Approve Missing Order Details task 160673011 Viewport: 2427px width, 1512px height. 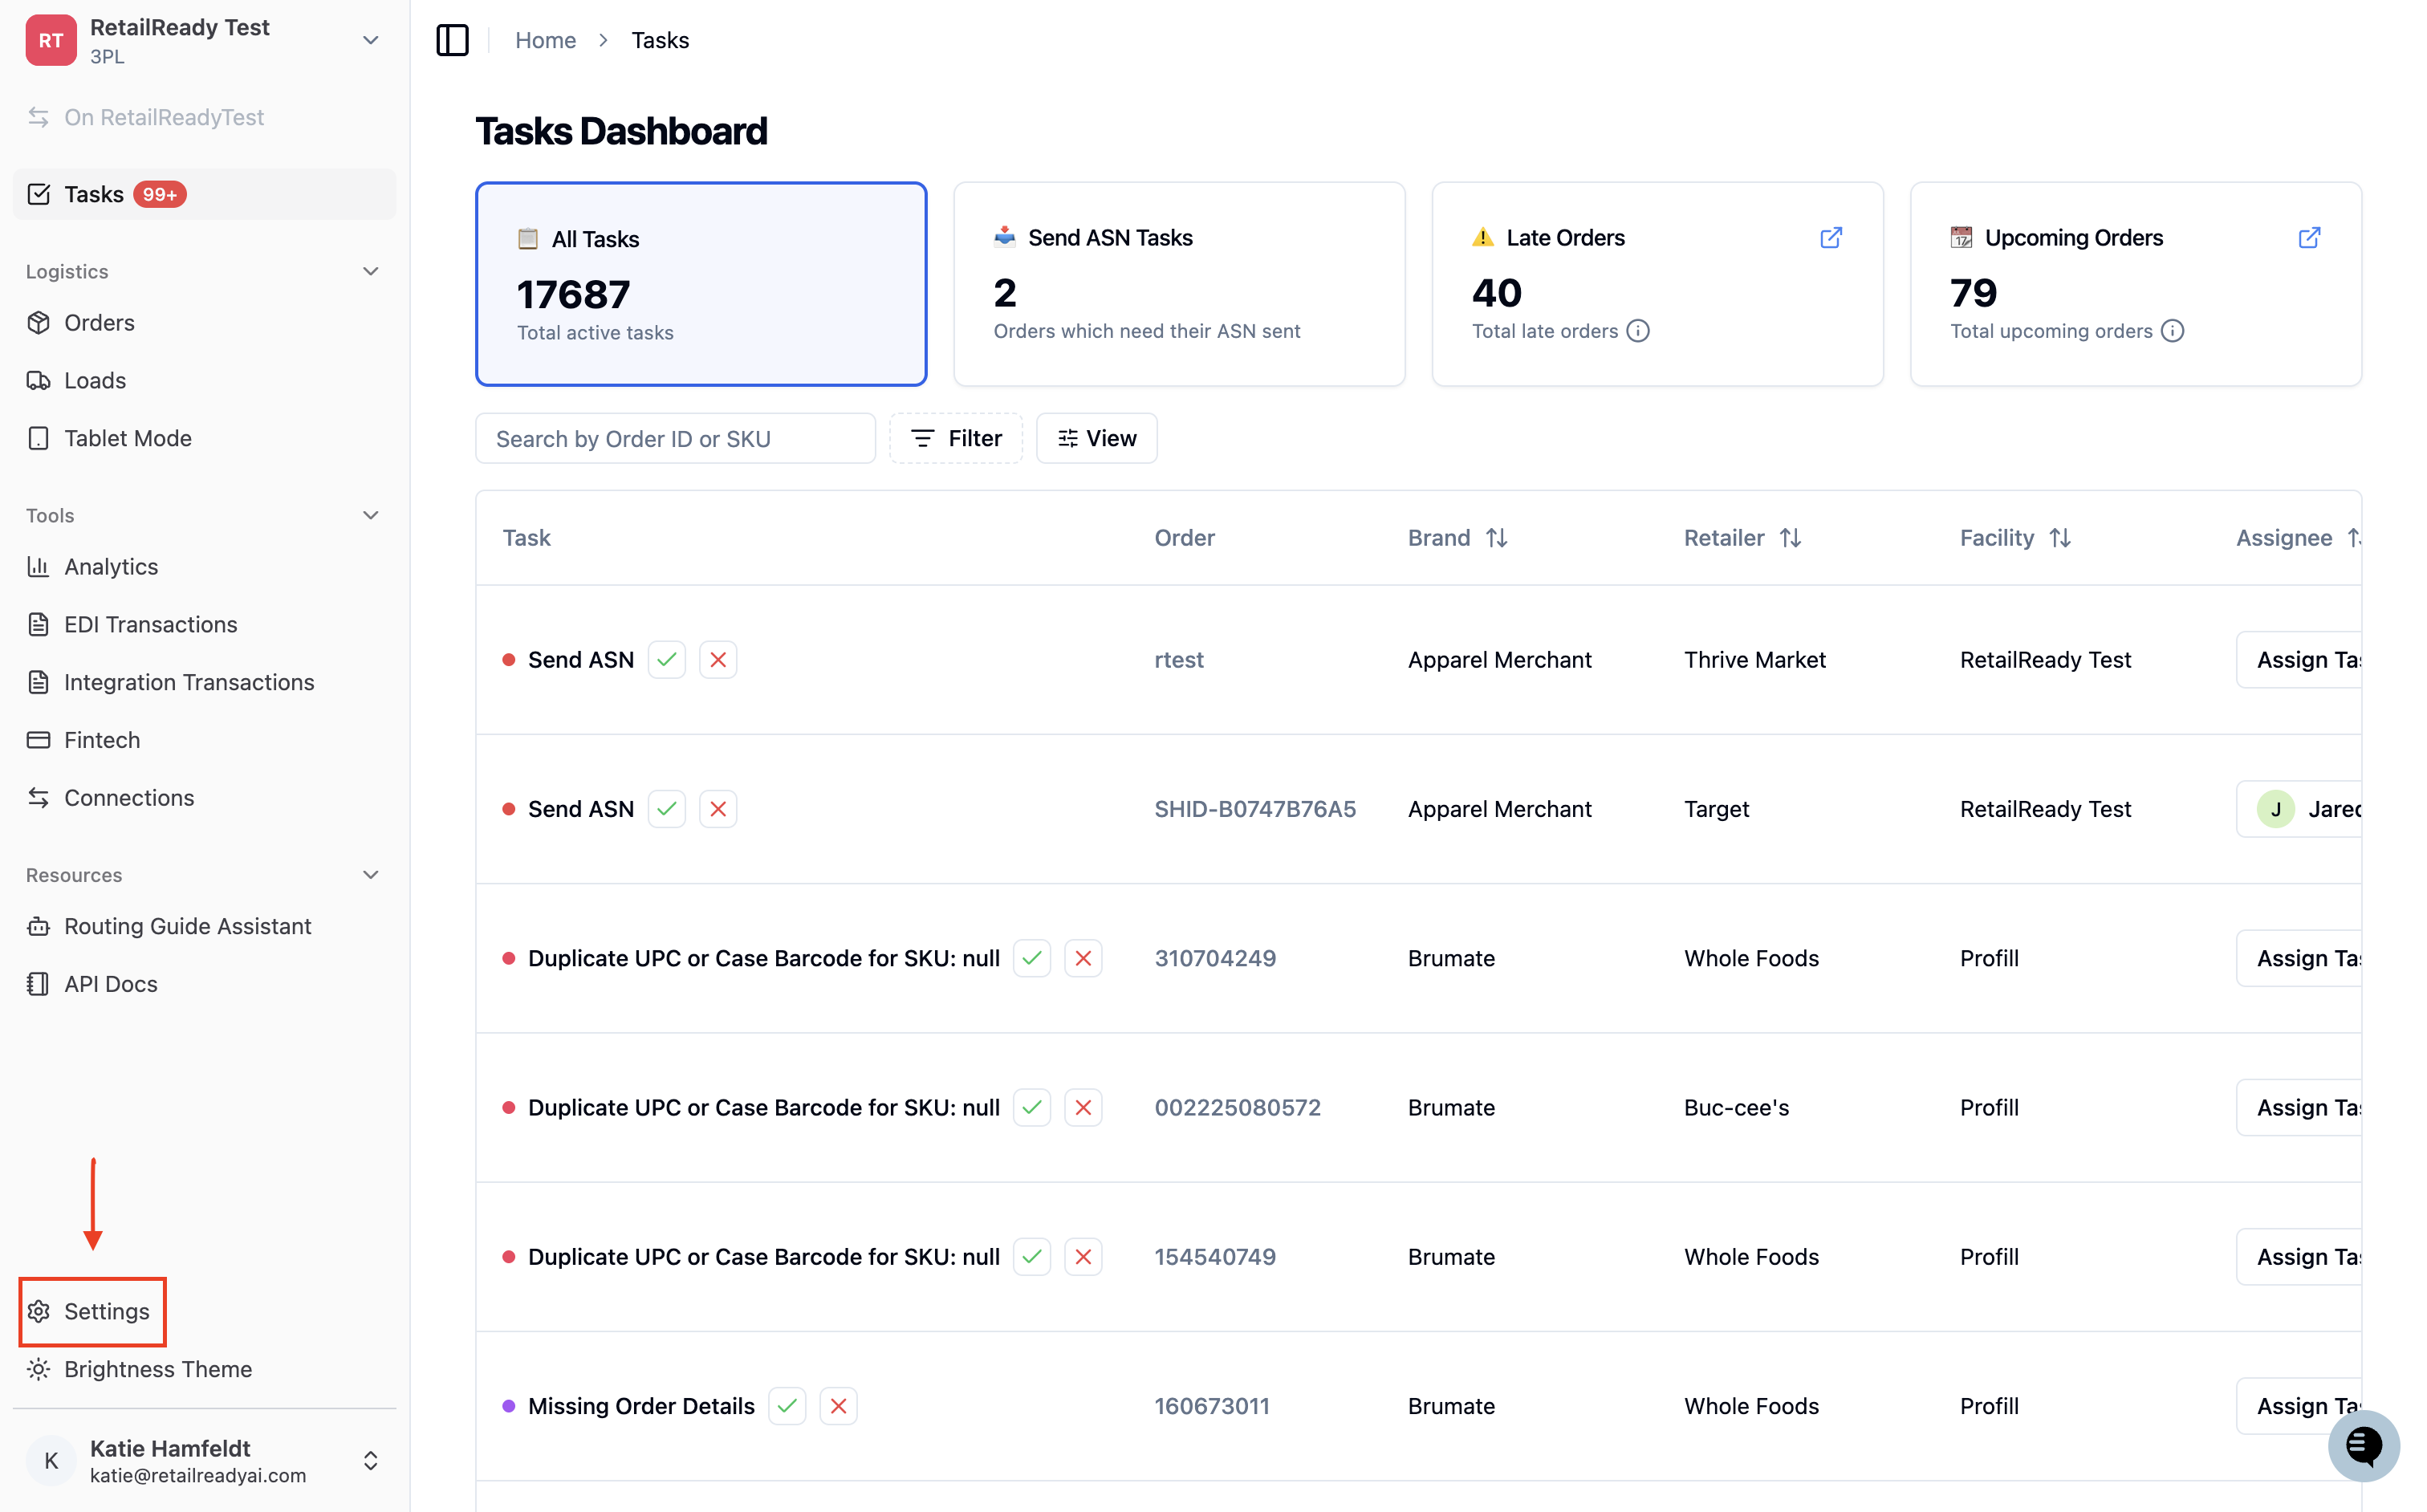pos(787,1406)
